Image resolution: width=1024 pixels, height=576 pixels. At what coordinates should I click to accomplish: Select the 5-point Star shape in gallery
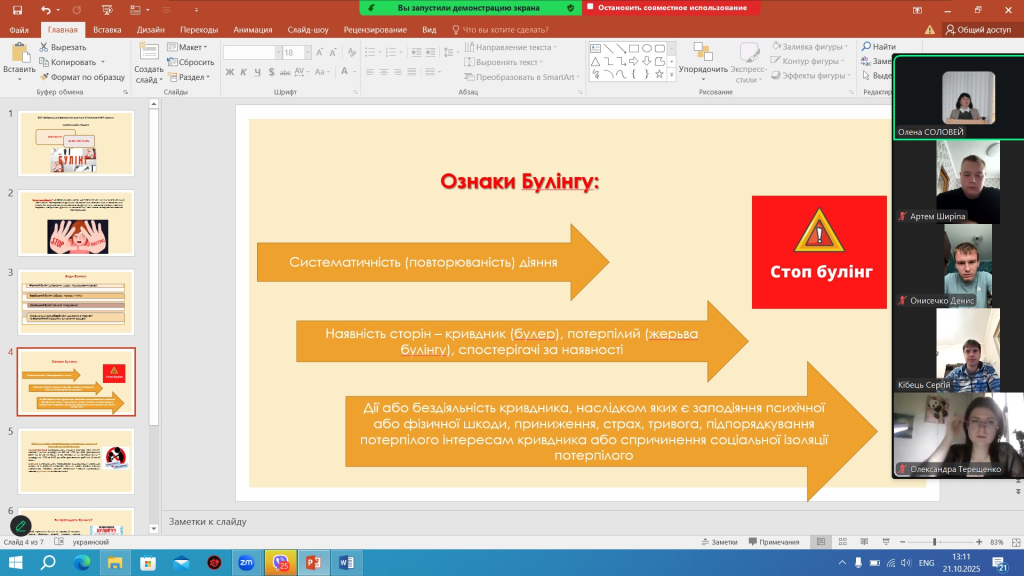pyautogui.click(x=659, y=74)
